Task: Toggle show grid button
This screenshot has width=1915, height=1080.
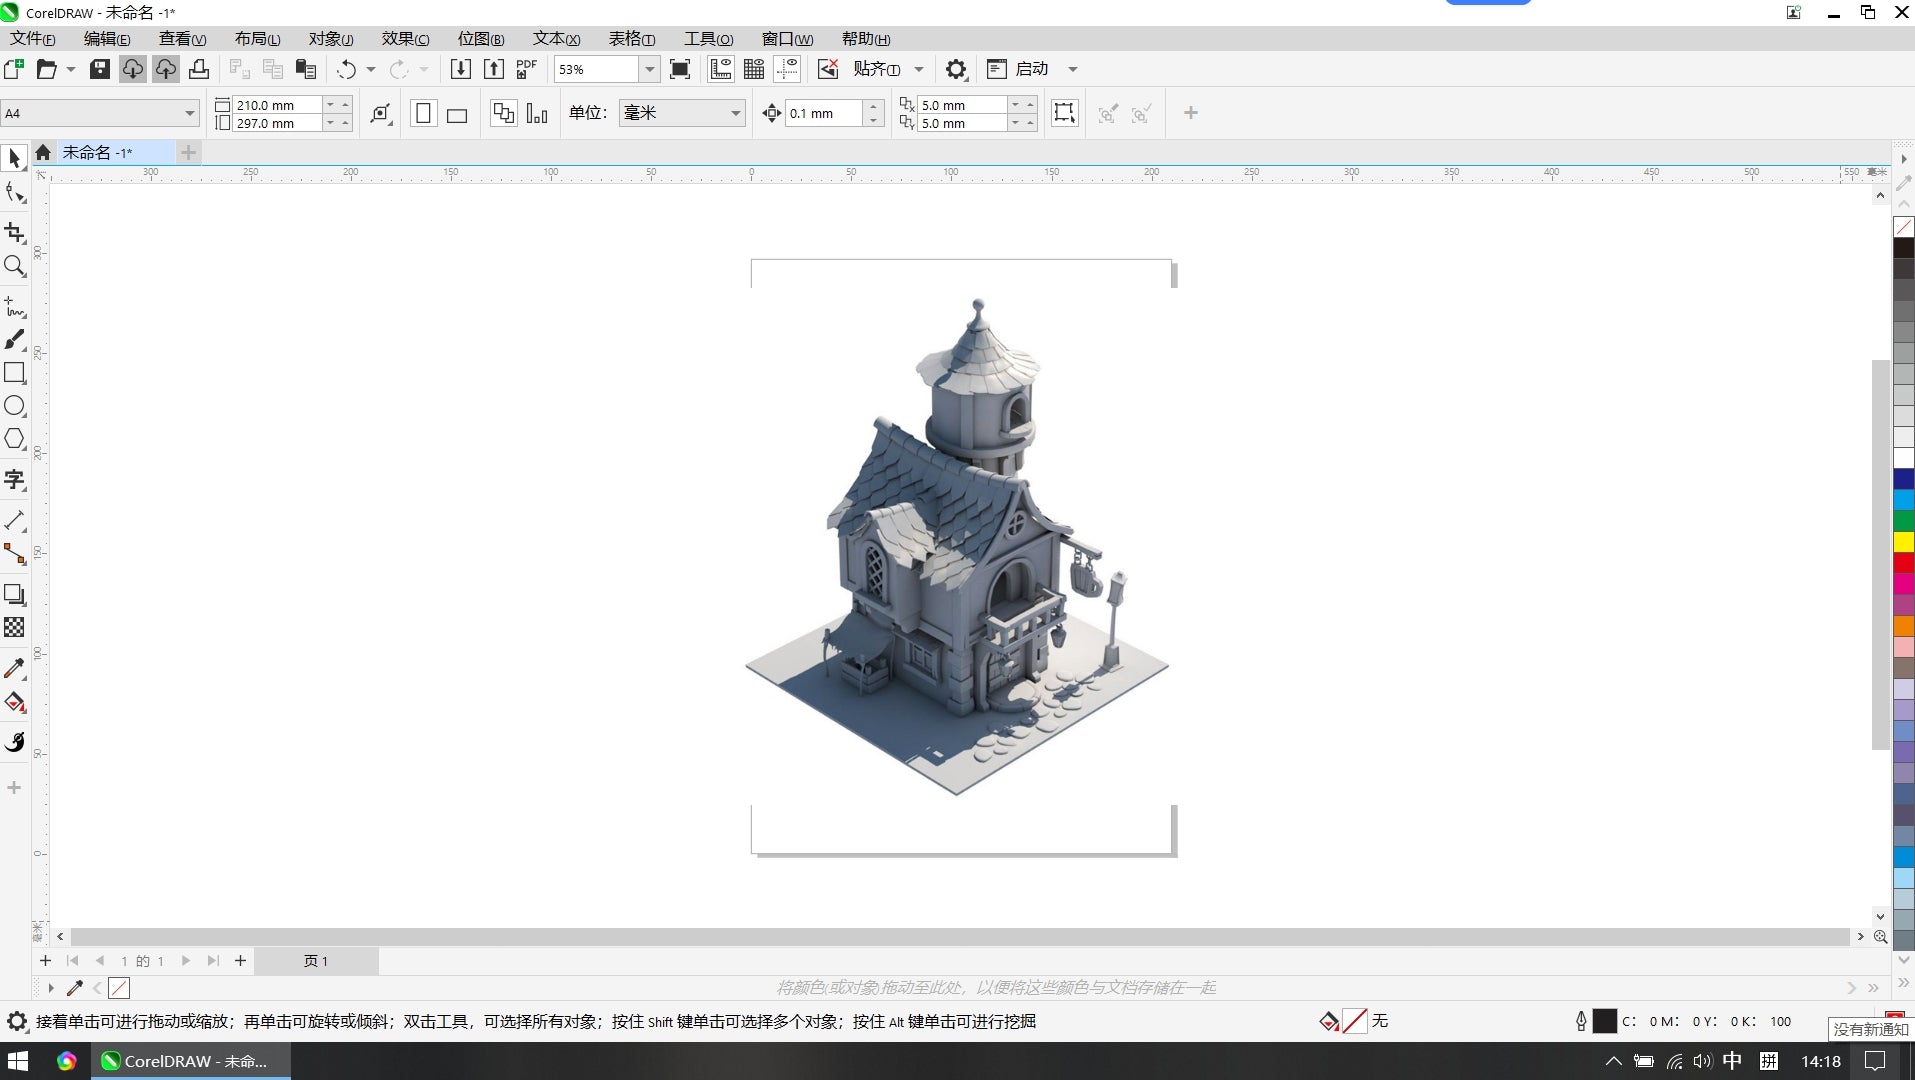Action: click(754, 69)
